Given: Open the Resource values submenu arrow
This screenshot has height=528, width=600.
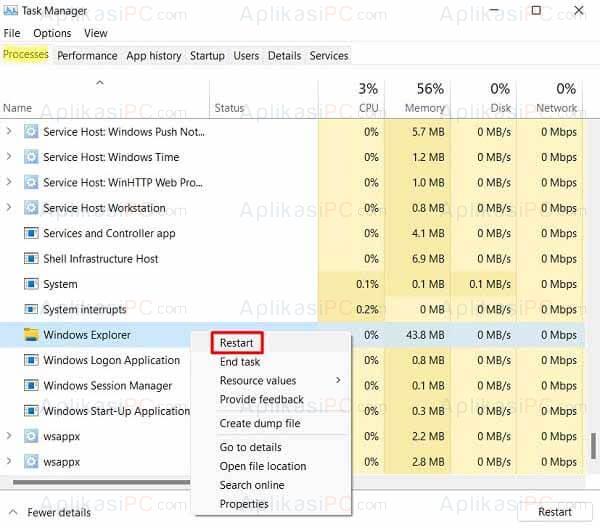Looking at the screenshot, I should [x=338, y=380].
